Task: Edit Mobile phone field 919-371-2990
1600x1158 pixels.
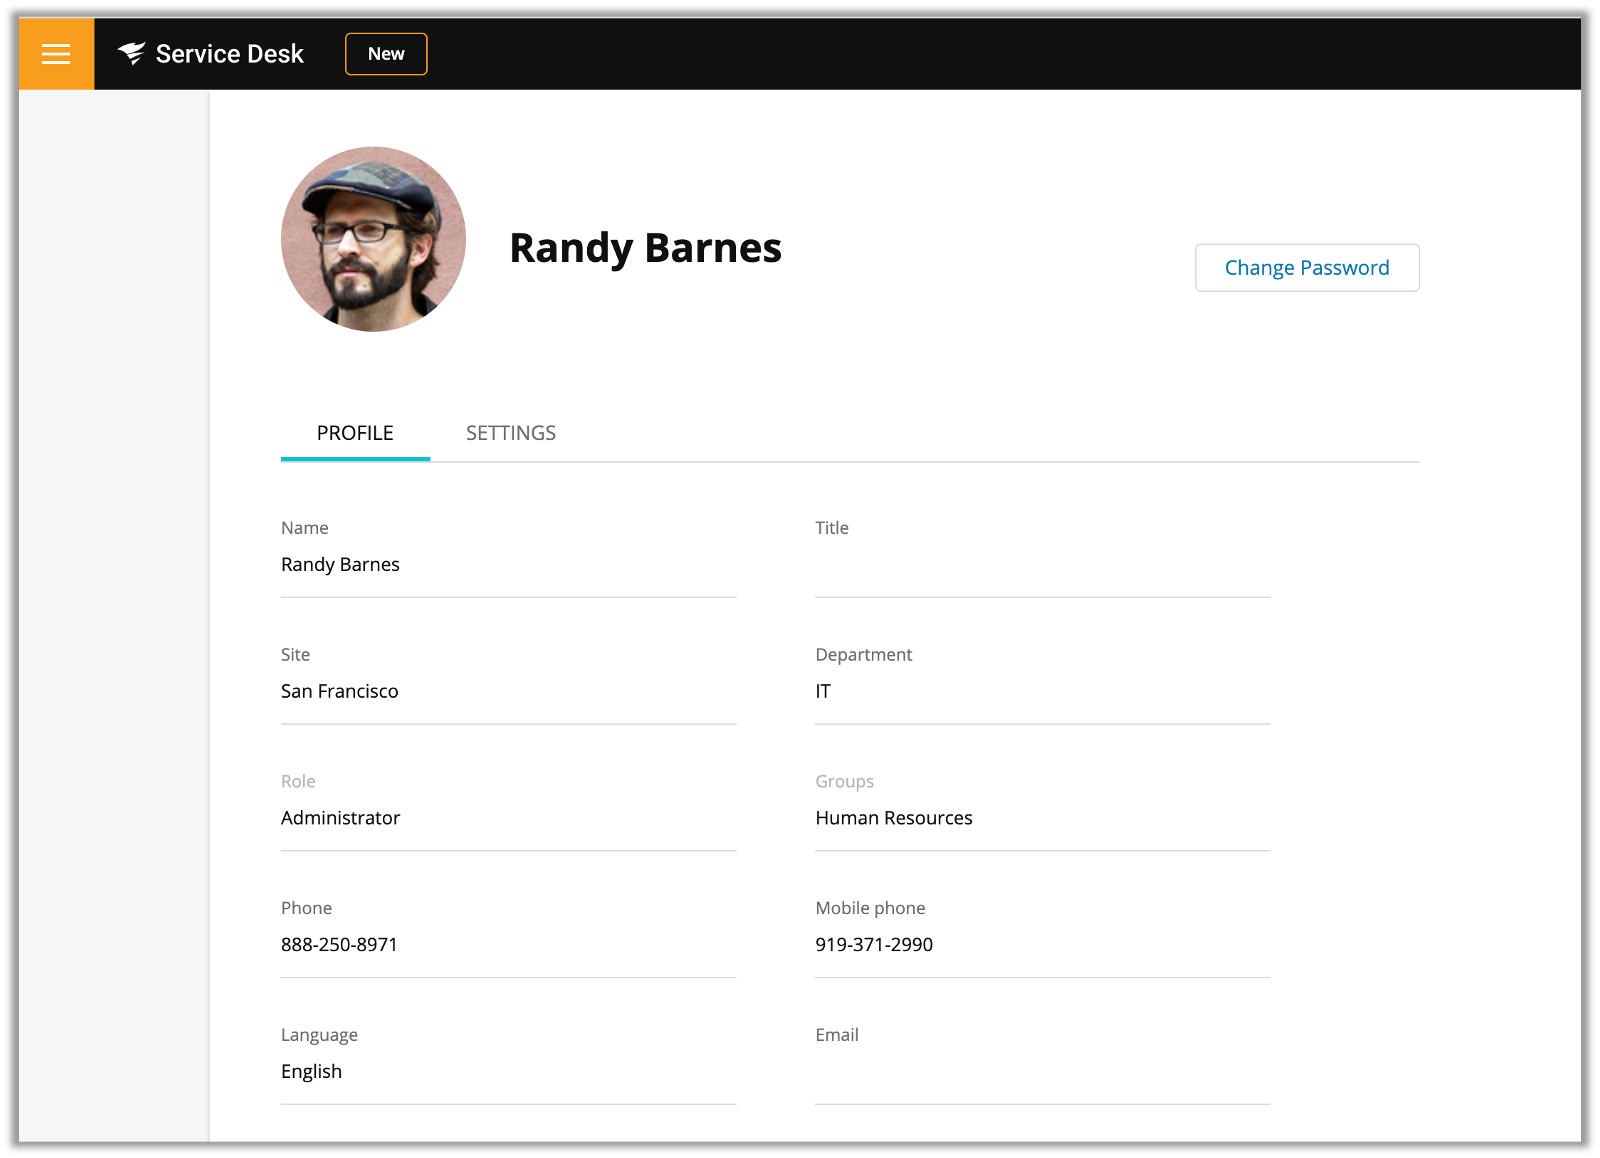Action: tap(1042, 945)
